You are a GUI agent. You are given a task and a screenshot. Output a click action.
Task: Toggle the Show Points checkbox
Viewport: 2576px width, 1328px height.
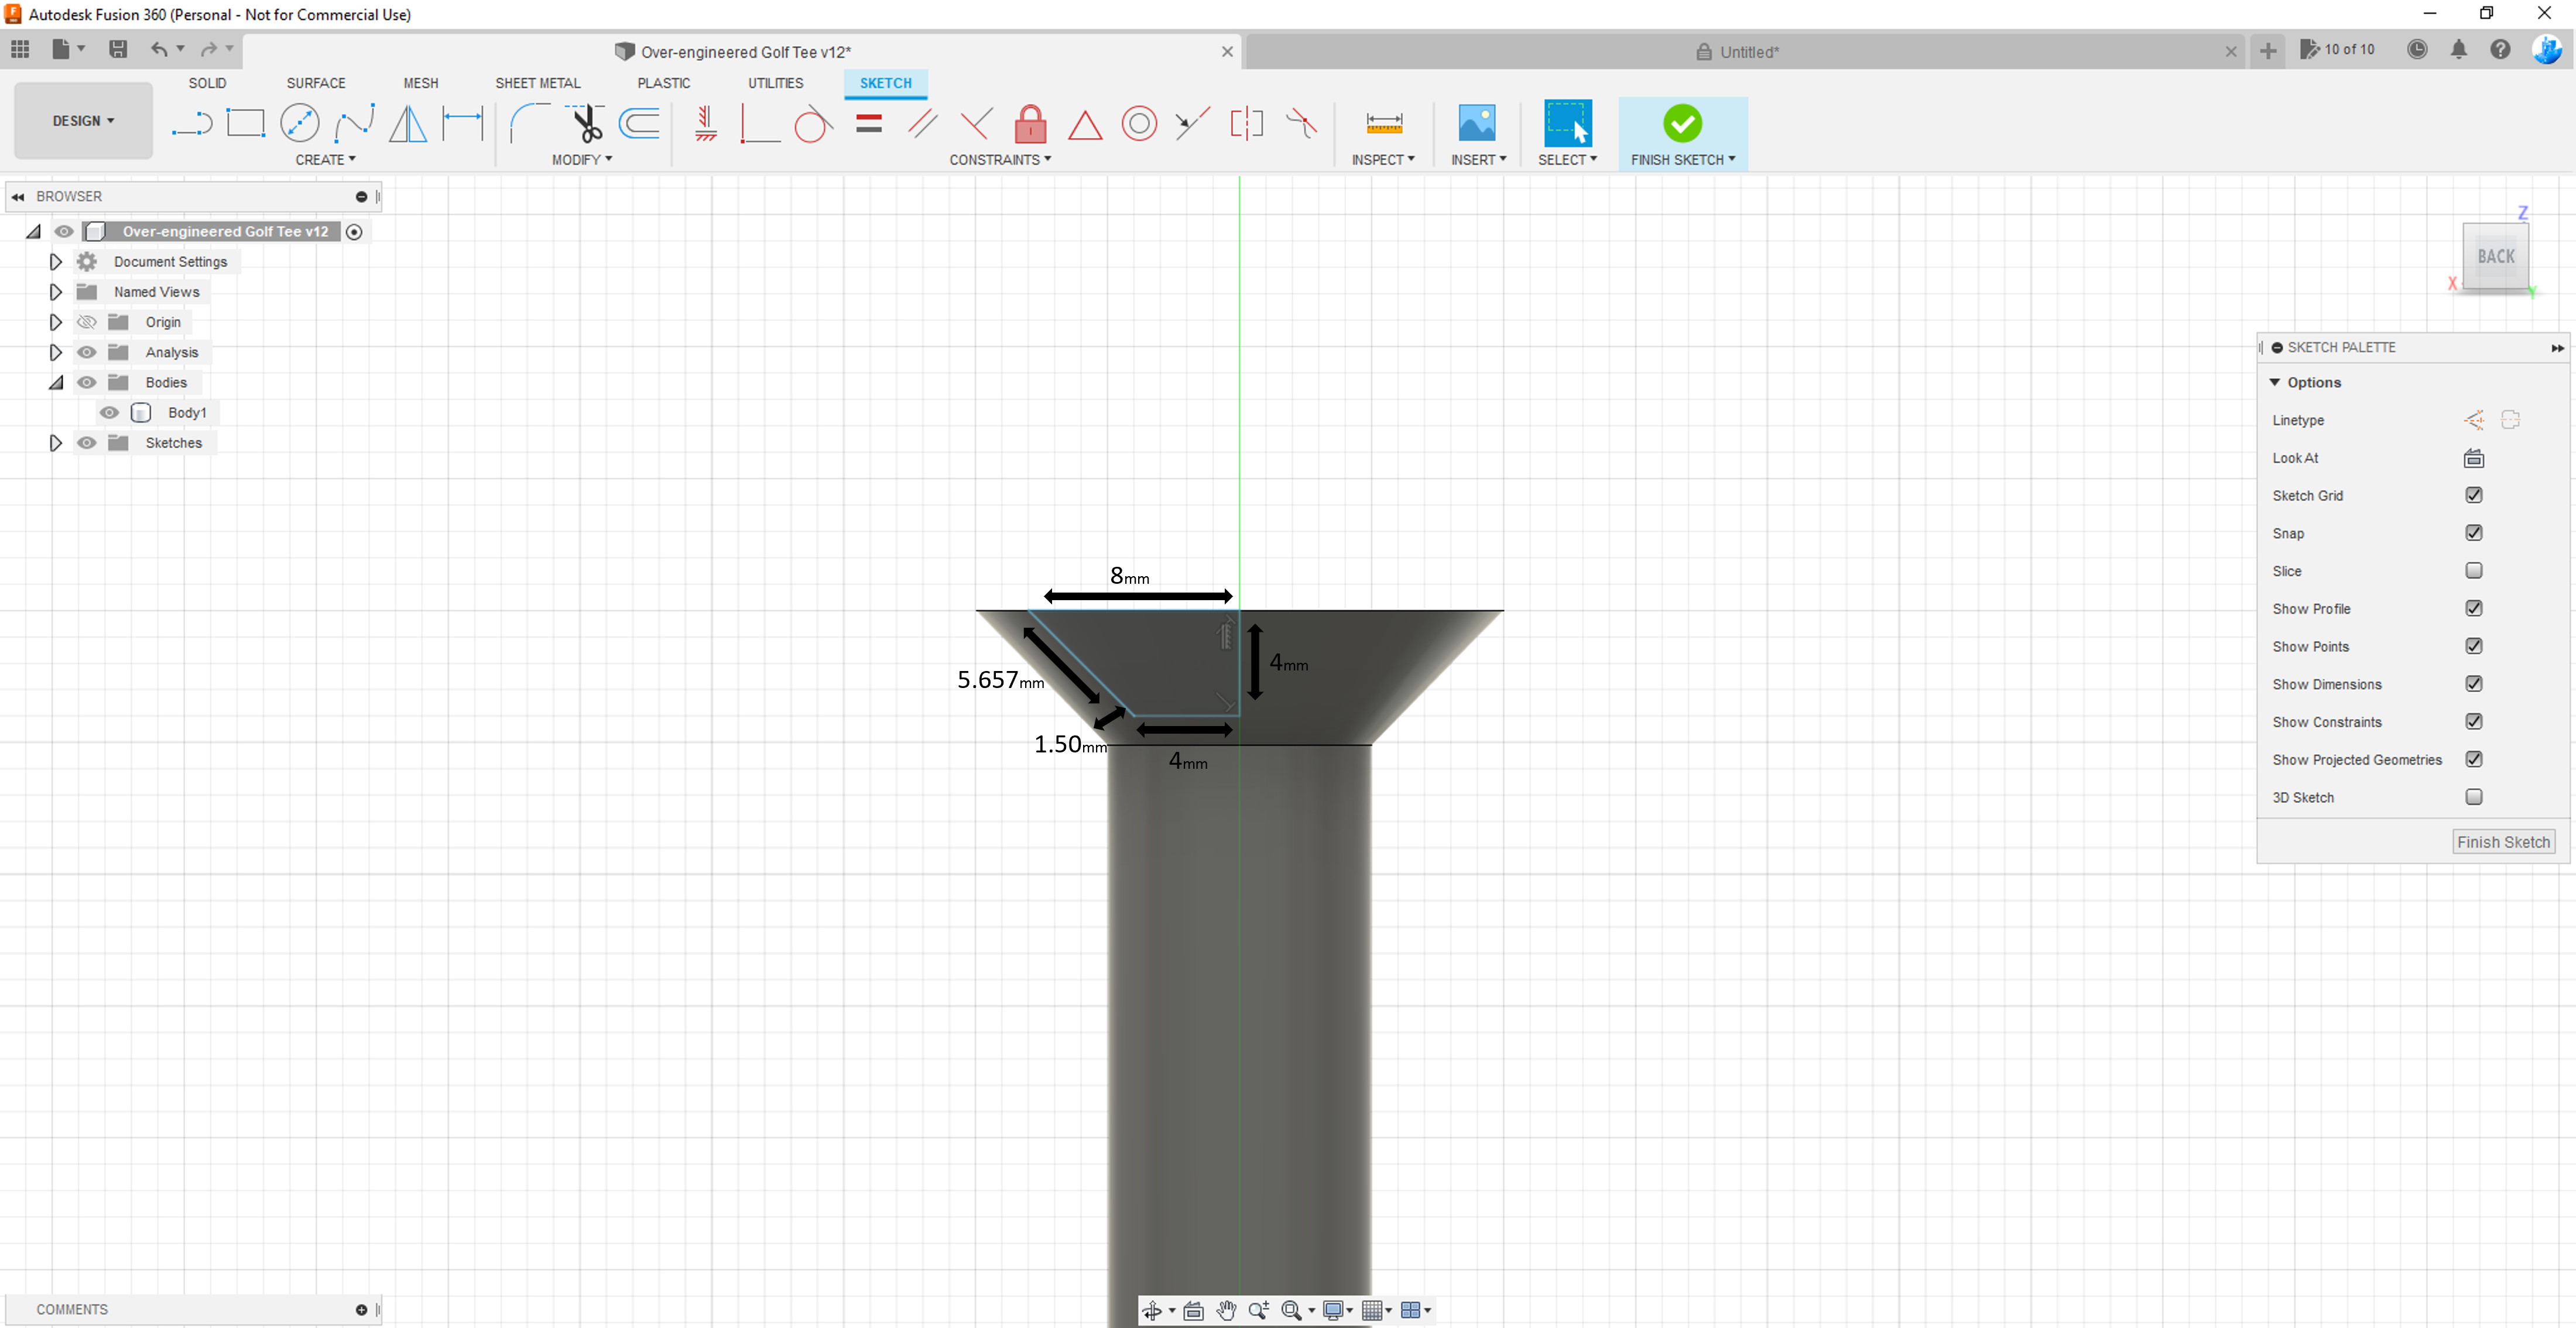(x=2473, y=646)
